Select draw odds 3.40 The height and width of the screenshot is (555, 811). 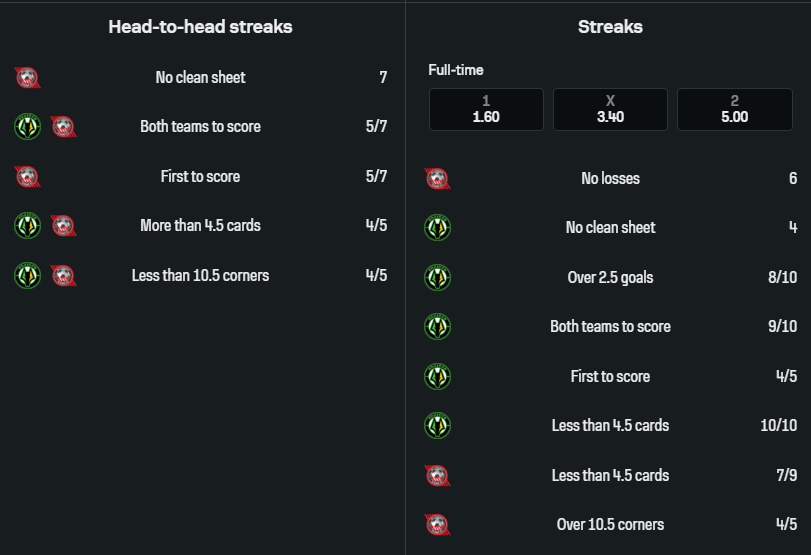[610, 109]
